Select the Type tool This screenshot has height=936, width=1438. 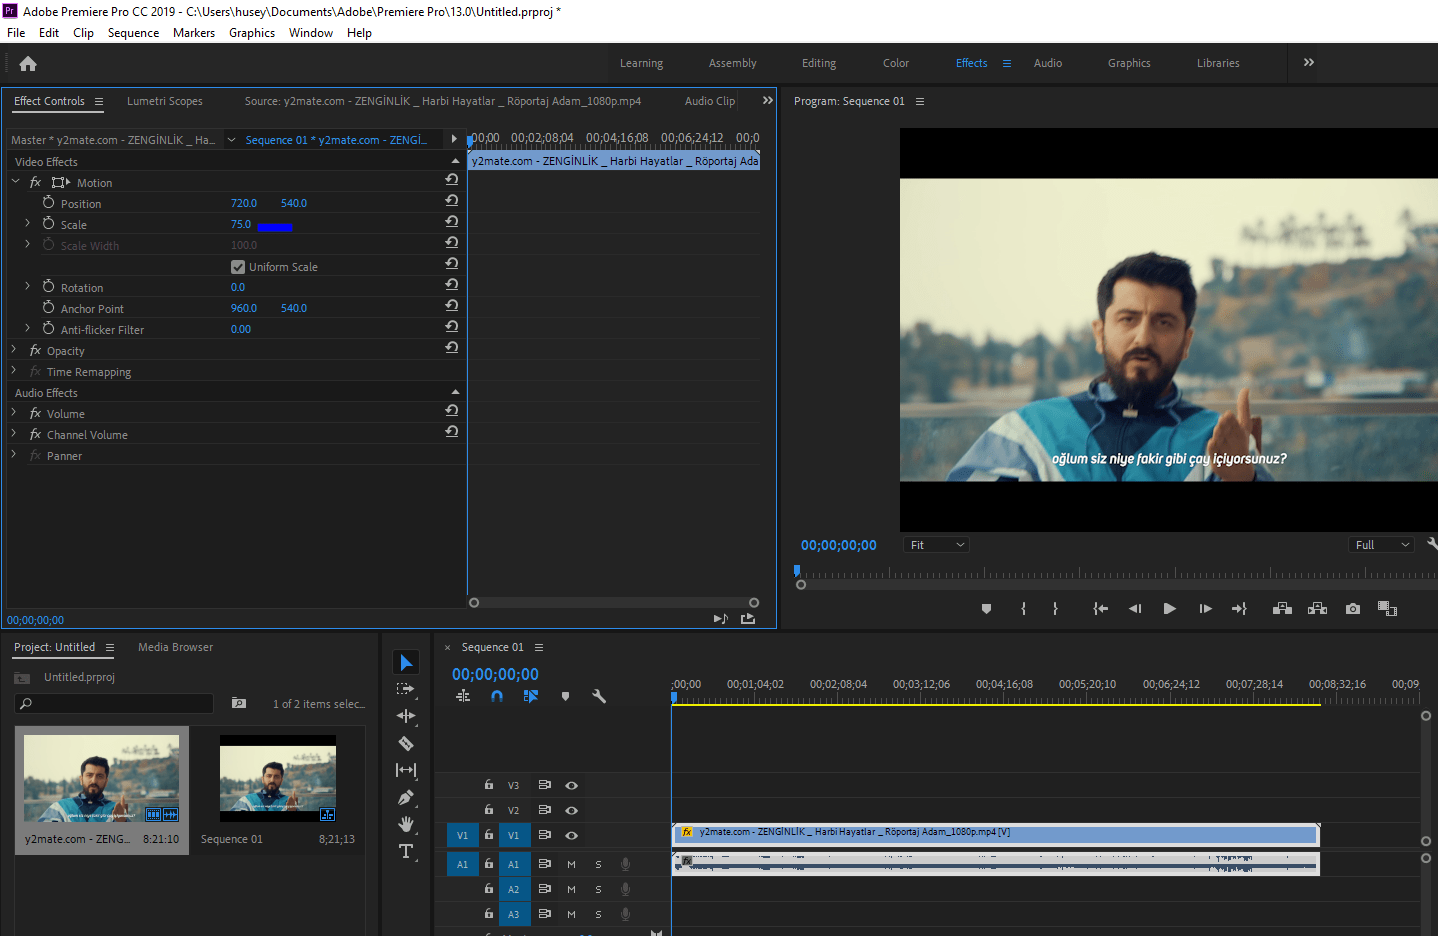point(406,852)
